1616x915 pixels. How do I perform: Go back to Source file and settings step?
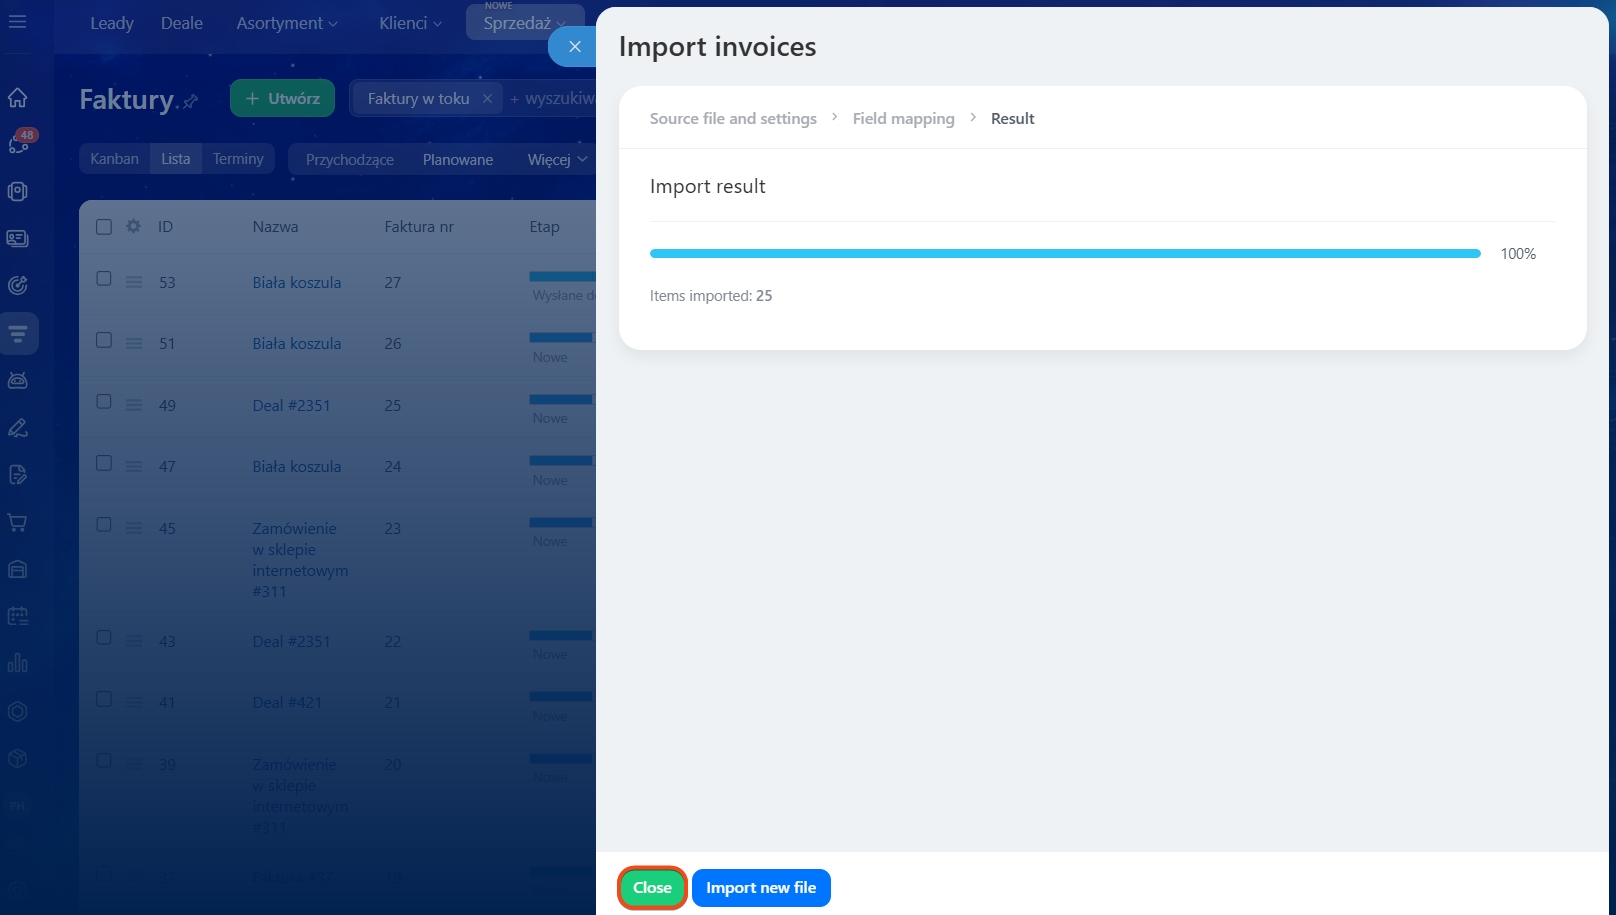coord(733,118)
